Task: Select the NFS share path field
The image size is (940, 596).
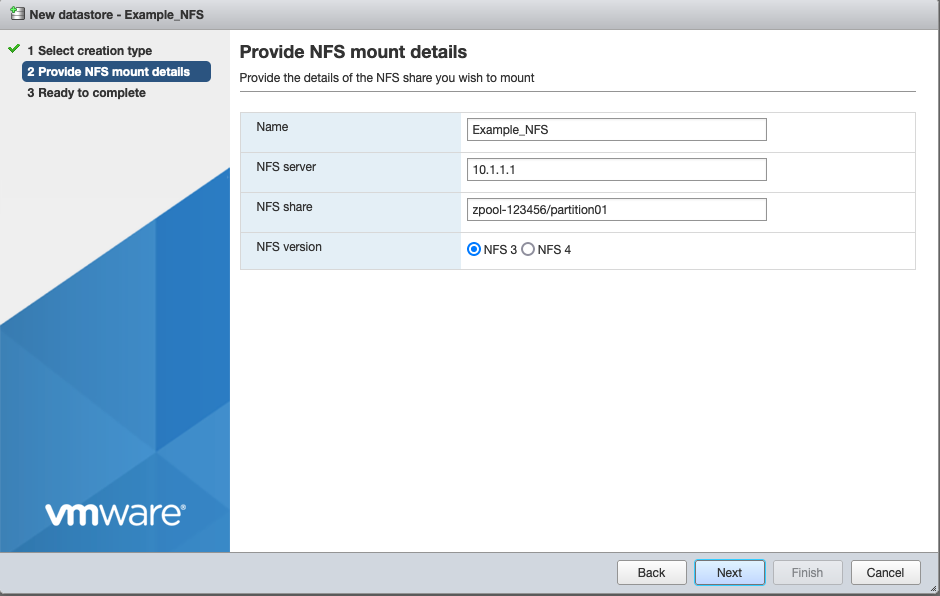Action: [616, 209]
